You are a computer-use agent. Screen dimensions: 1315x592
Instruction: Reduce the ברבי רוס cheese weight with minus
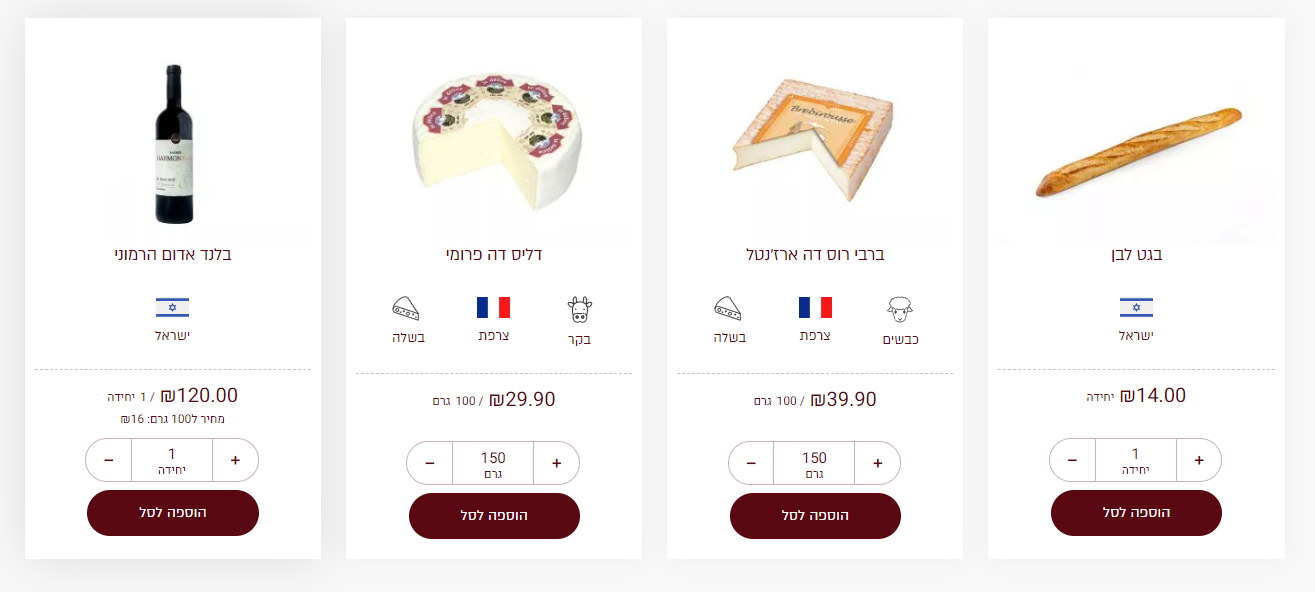pos(751,464)
